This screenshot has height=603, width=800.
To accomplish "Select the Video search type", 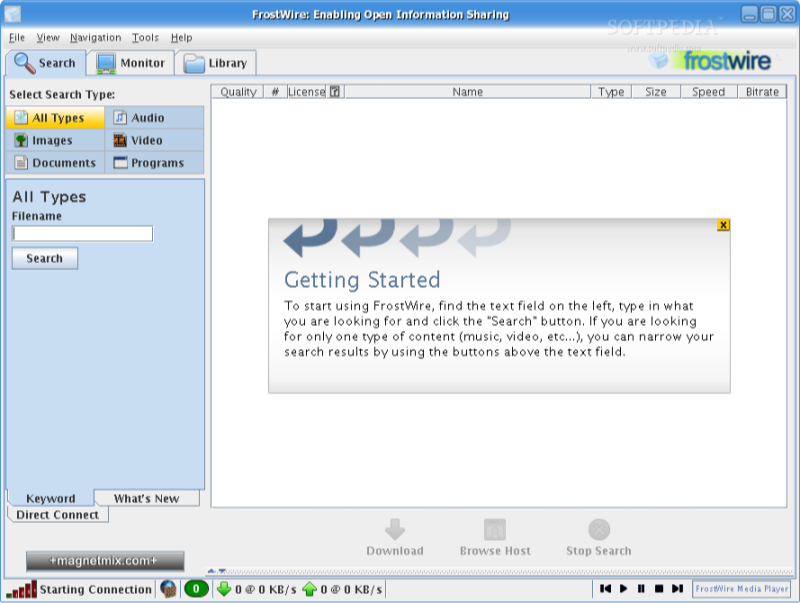I will (155, 140).
